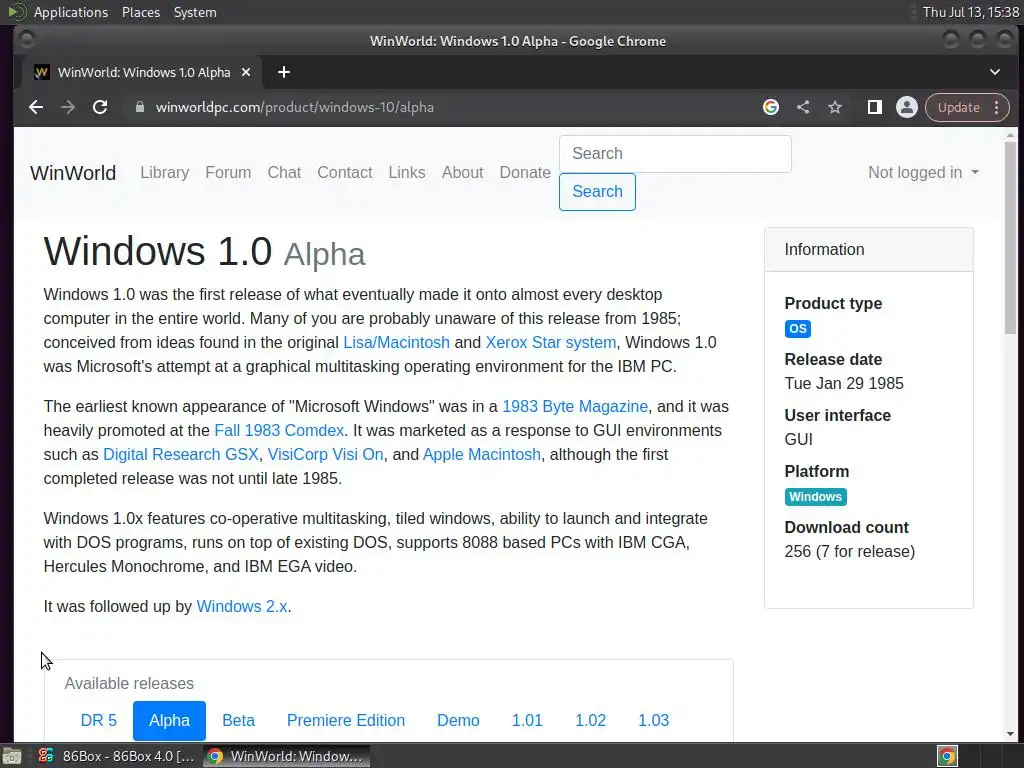The height and width of the screenshot is (768, 1024).
Task: Select the Alpha release tab
Action: click(169, 720)
